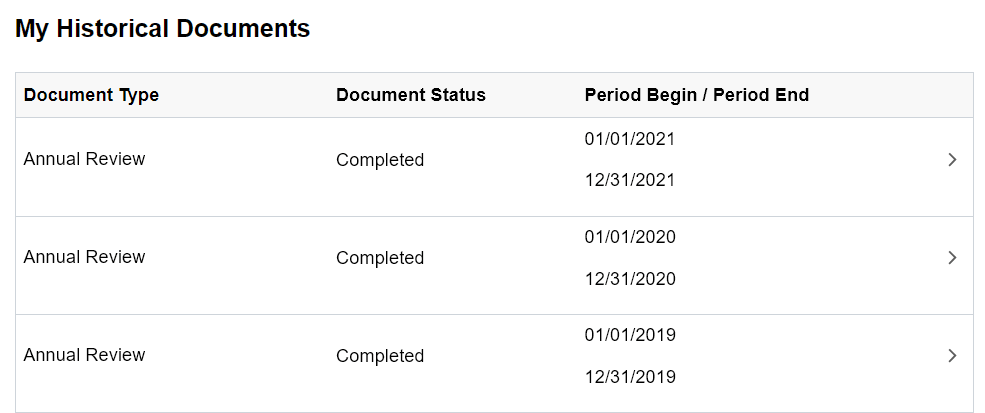985x413 pixels.
Task: Click the Period Begin header text
Action: tap(634, 95)
